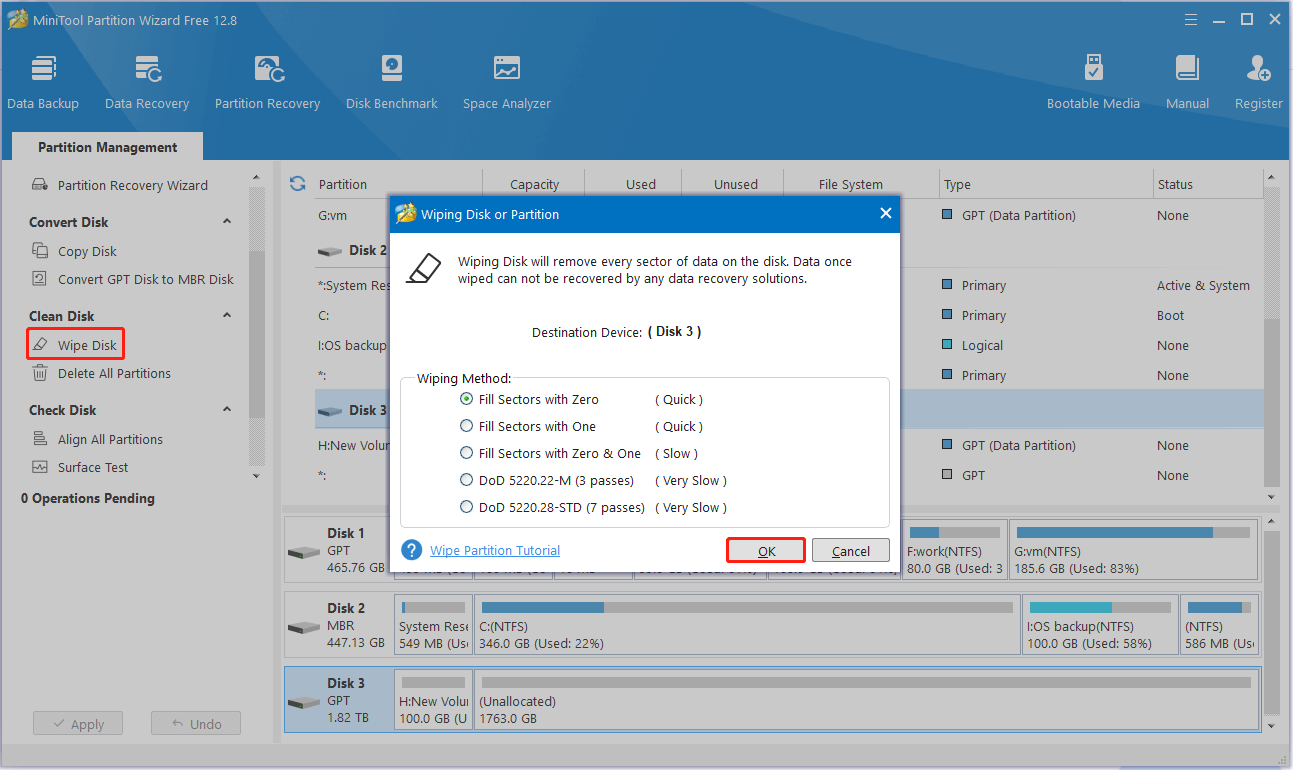Choose DoD 5220.28-STD (7 passes) method

pyautogui.click(x=466, y=507)
